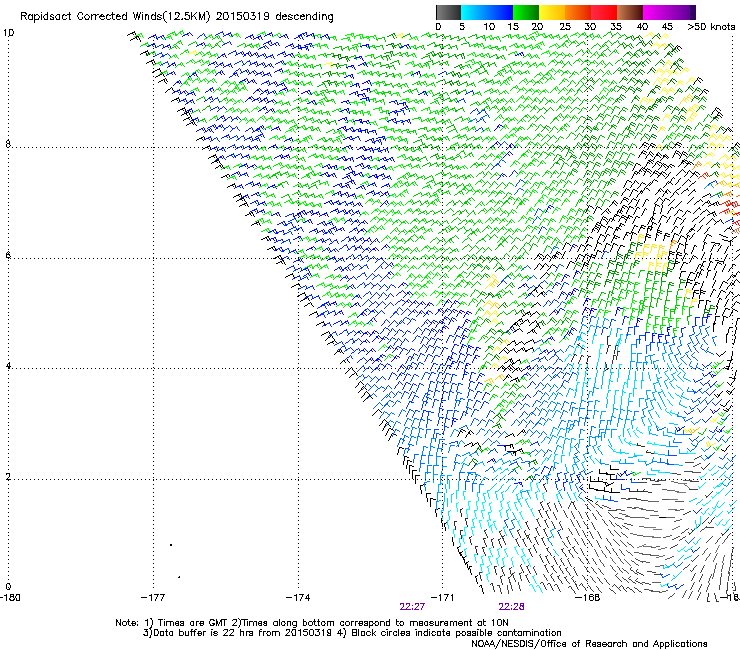Click the purple time stamp '22:27'
This screenshot has height=650, width=740.
(412, 607)
